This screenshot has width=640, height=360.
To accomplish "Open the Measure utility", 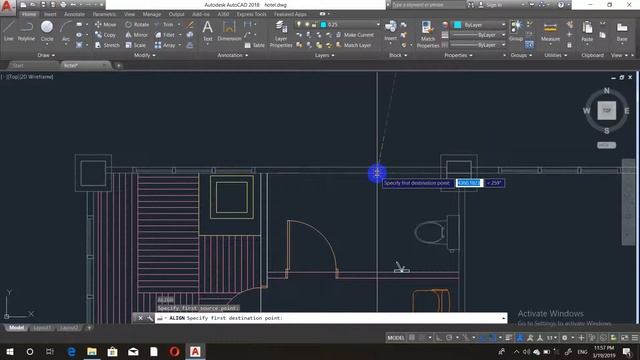I will pos(550,32).
